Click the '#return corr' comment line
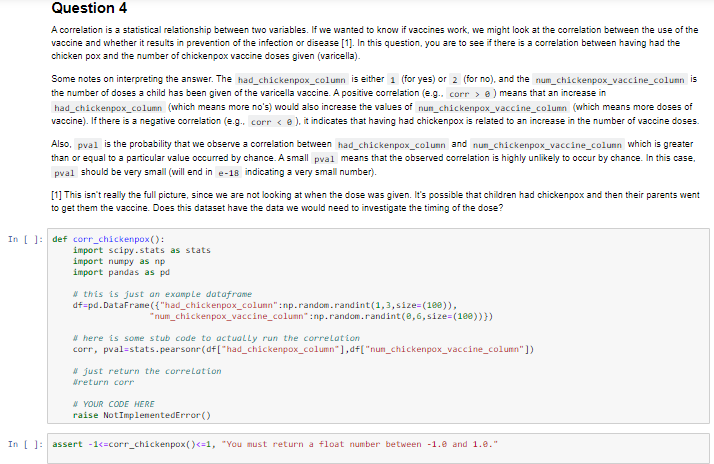The height and width of the screenshot is (464, 714). (x=103, y=382)
